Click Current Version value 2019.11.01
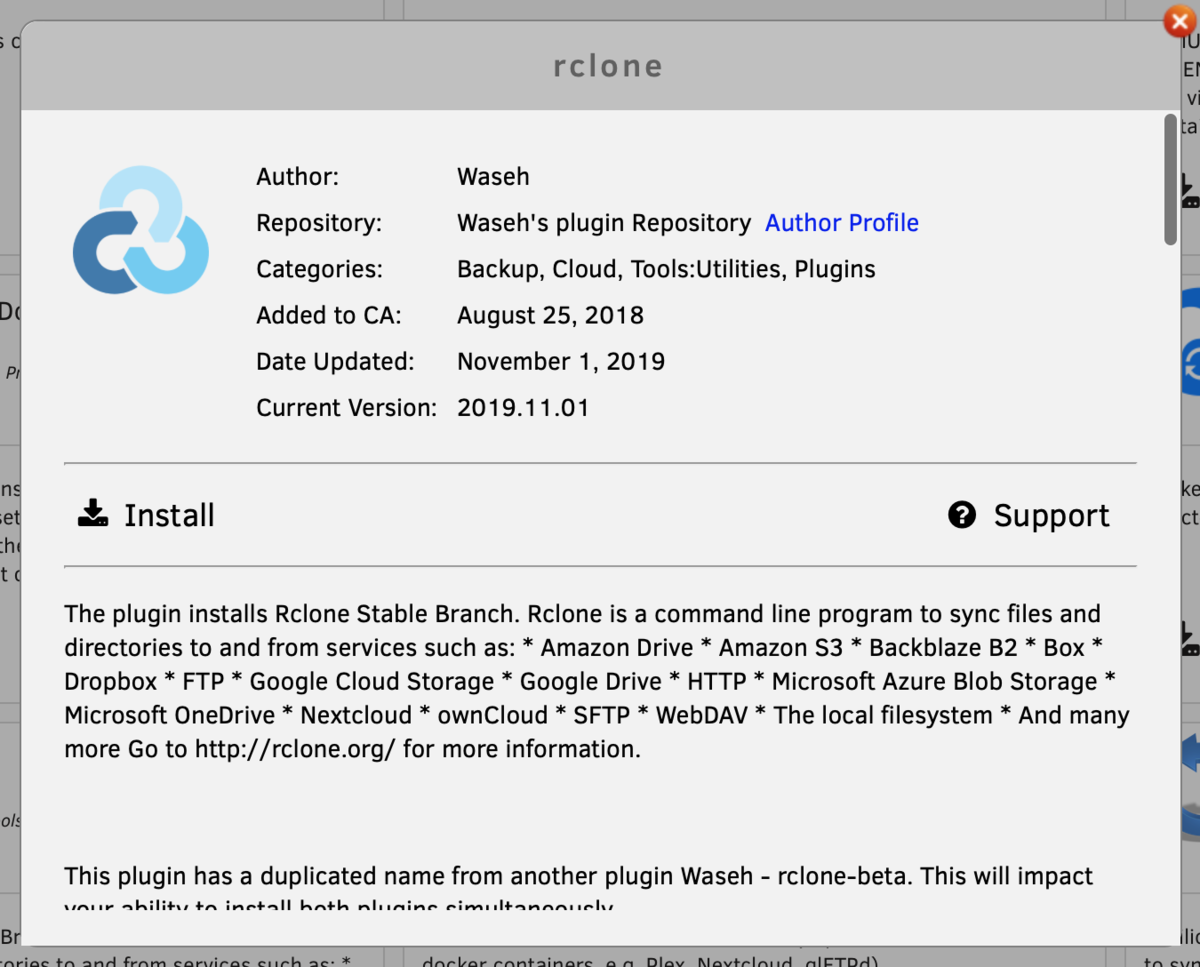The width and height of the screenshot is (1200, 967). coord(523,407)
